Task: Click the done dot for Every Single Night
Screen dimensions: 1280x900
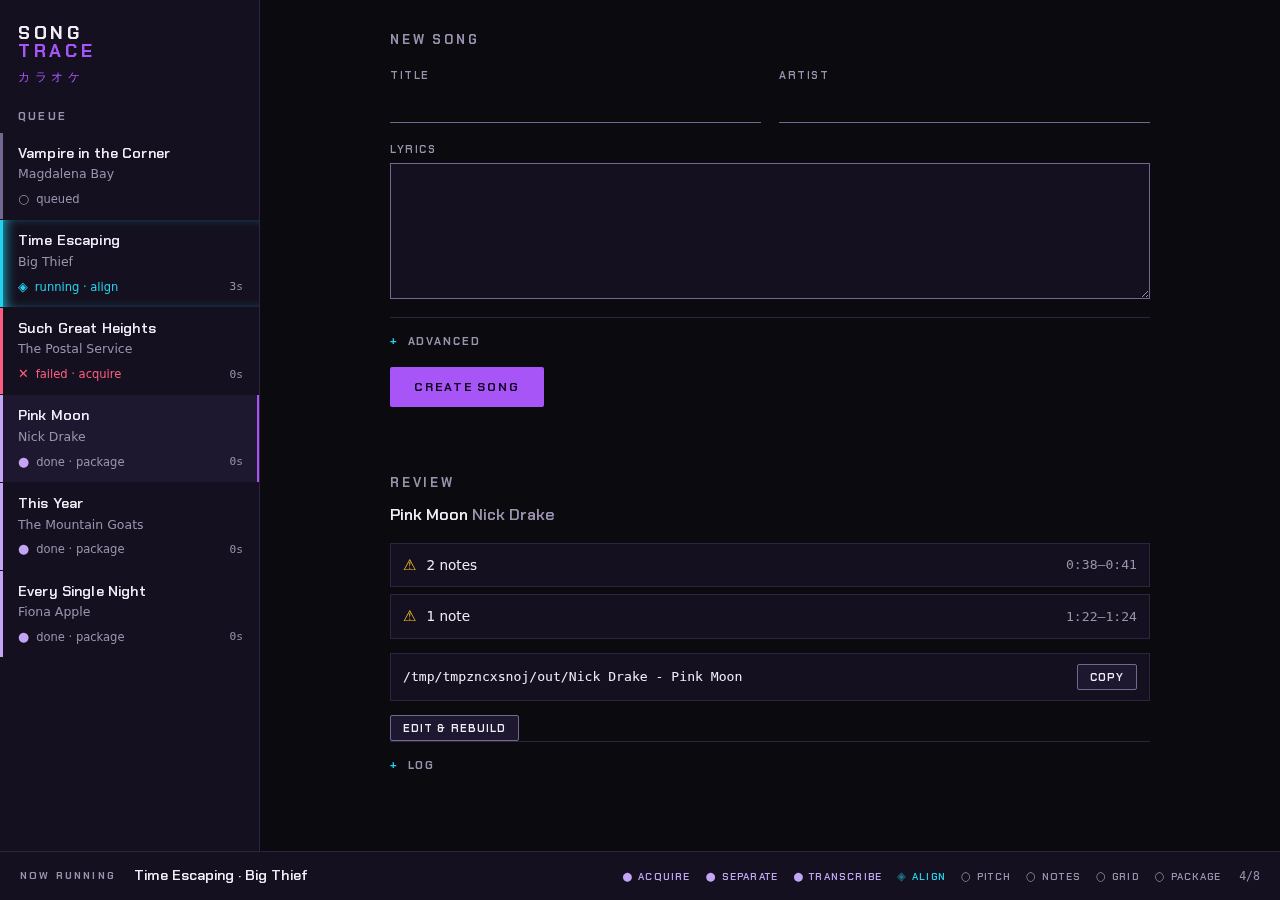Action: click(x=24, y=637)
